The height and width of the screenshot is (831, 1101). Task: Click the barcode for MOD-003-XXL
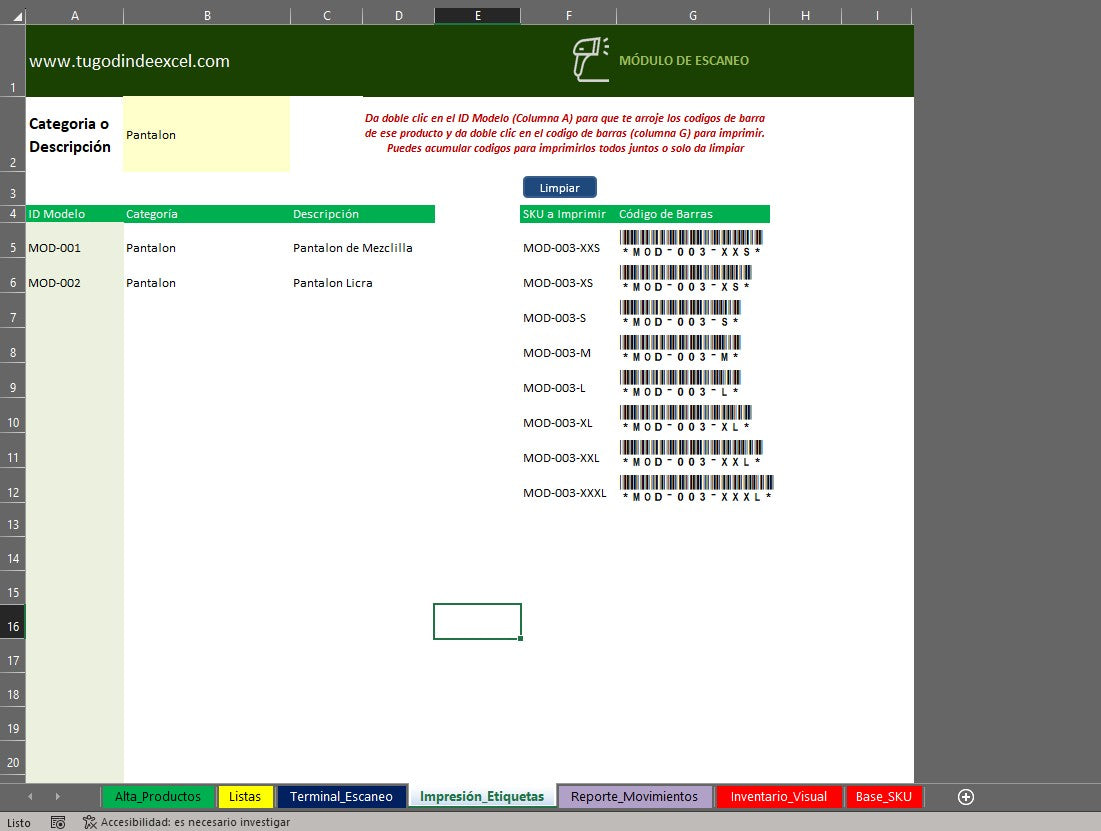click(691, 454)
